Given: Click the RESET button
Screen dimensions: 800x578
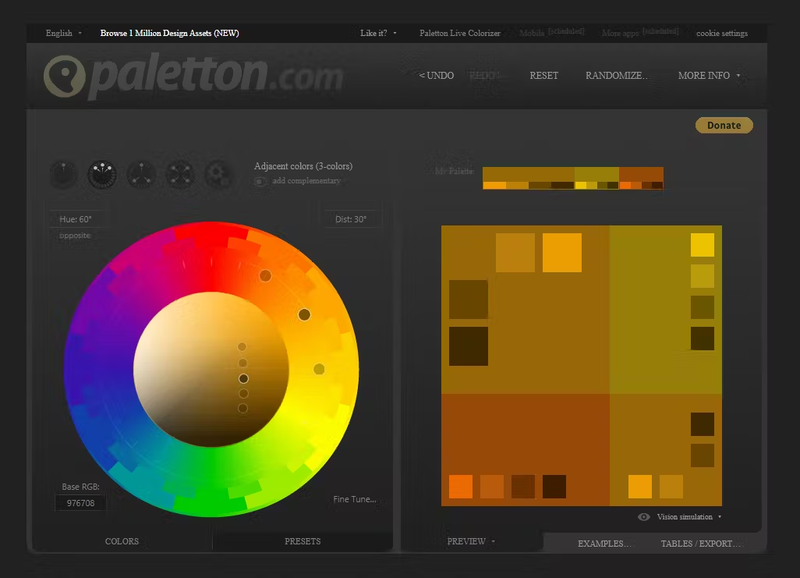Looking at the screenshot, I should pyautogui.click(x=544, y=76).
